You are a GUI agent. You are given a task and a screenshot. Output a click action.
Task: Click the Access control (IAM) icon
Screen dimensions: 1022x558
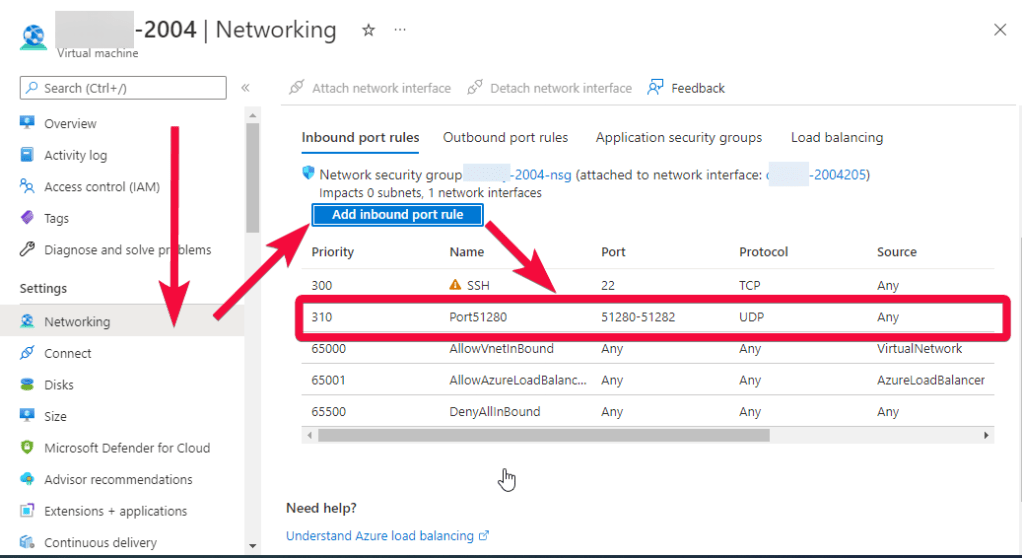27,187
